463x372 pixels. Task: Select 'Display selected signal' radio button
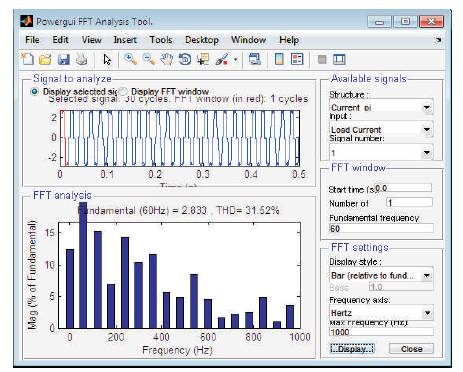34,91
